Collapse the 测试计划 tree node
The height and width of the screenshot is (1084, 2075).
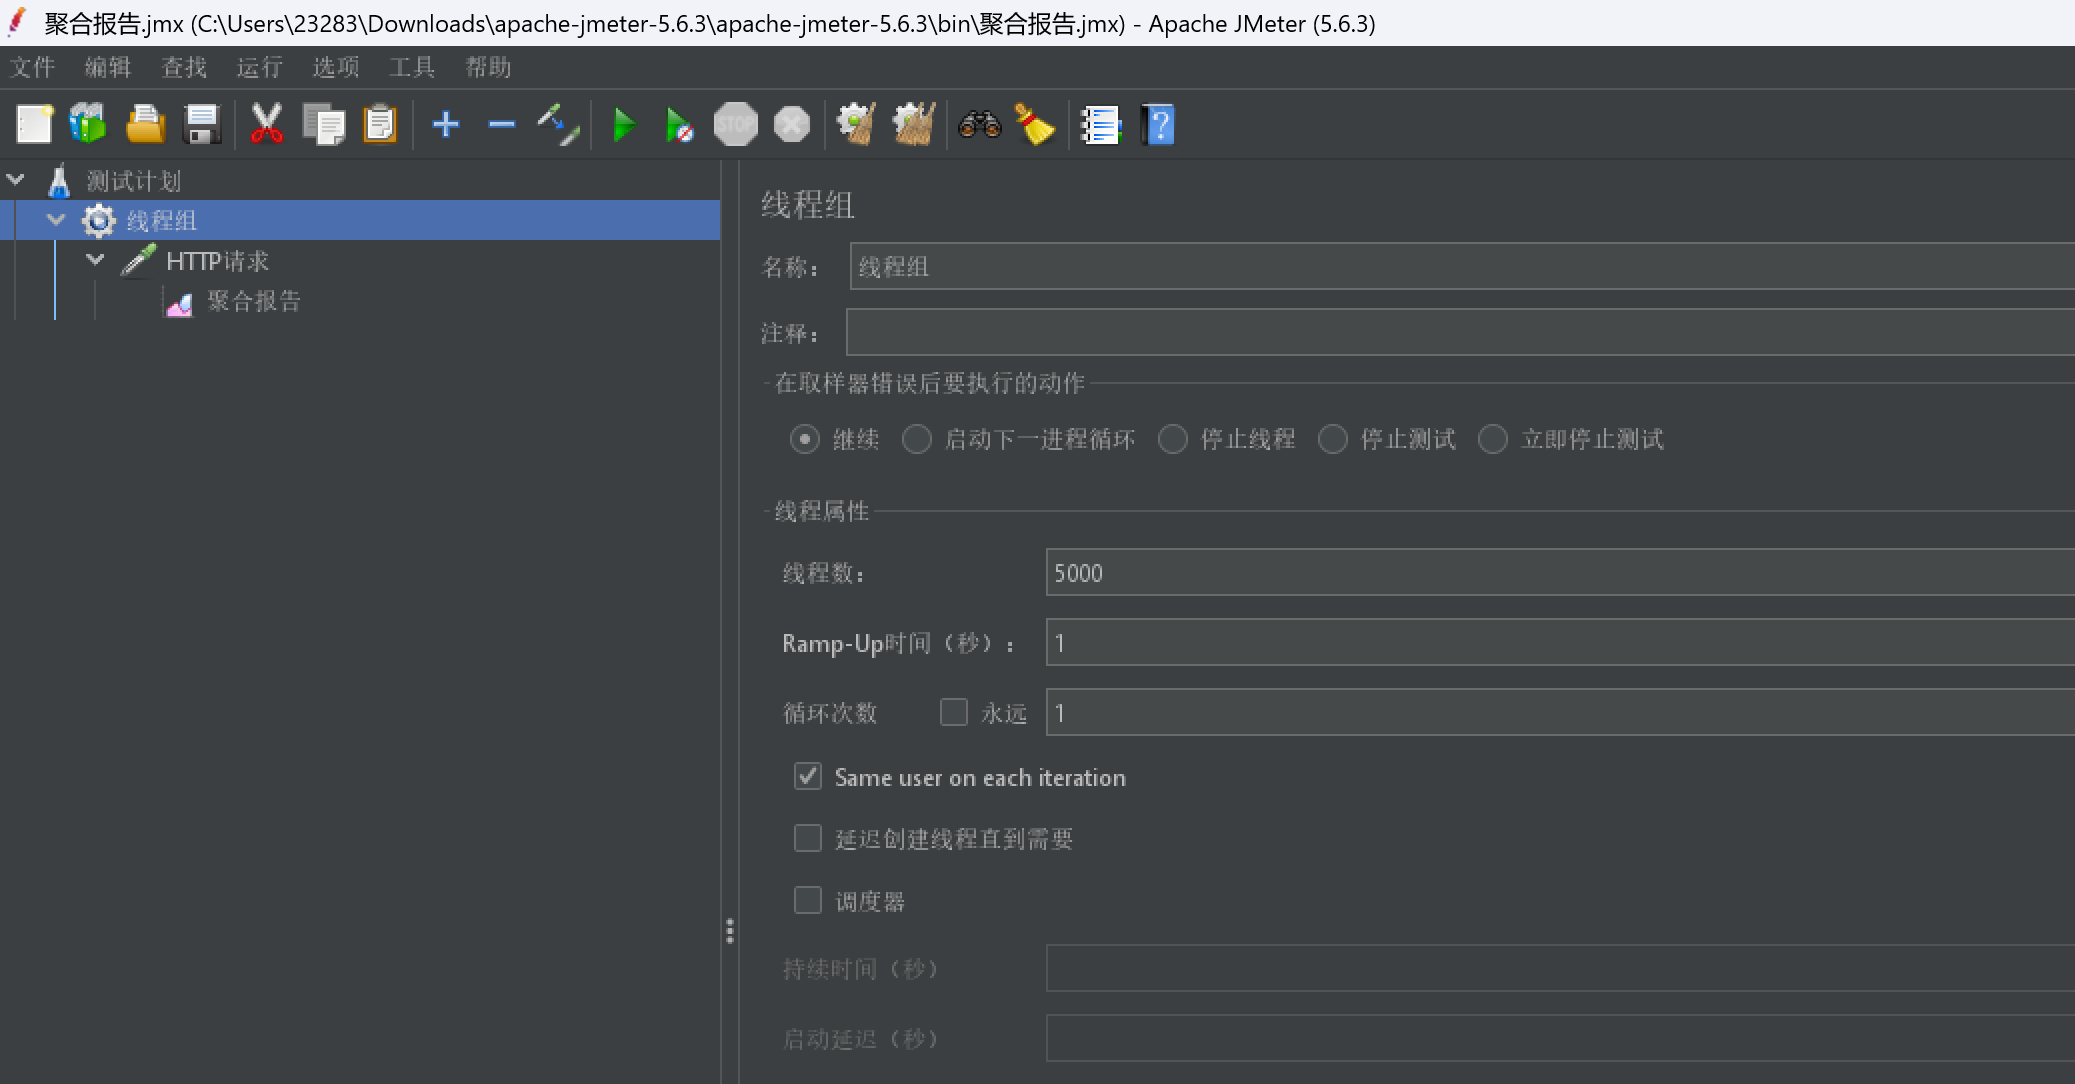pyautogui.click(x=16, y=180)
